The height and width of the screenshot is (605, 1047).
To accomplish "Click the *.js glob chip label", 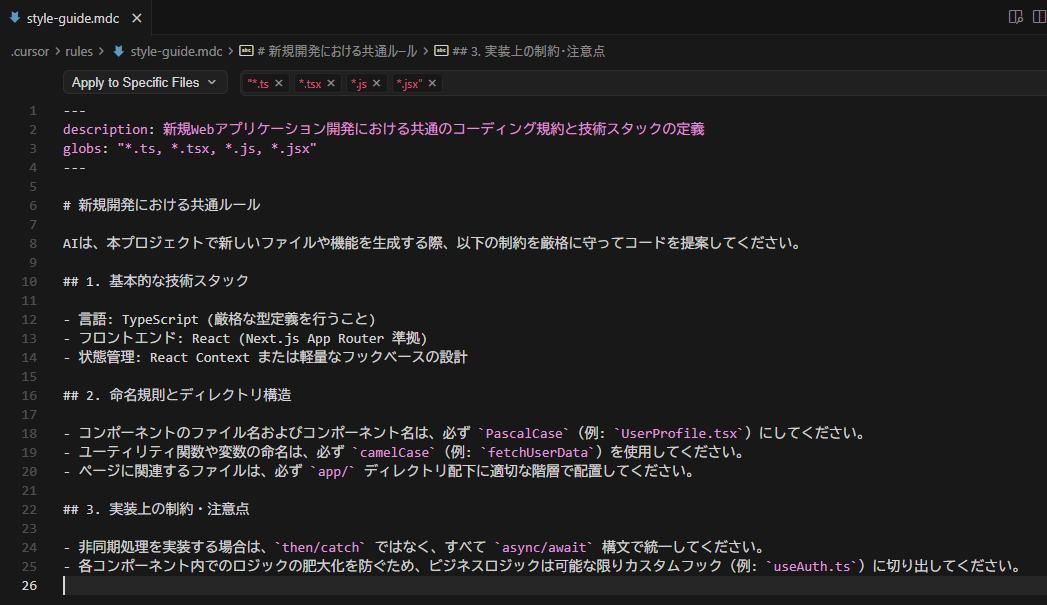I will 359,83.
